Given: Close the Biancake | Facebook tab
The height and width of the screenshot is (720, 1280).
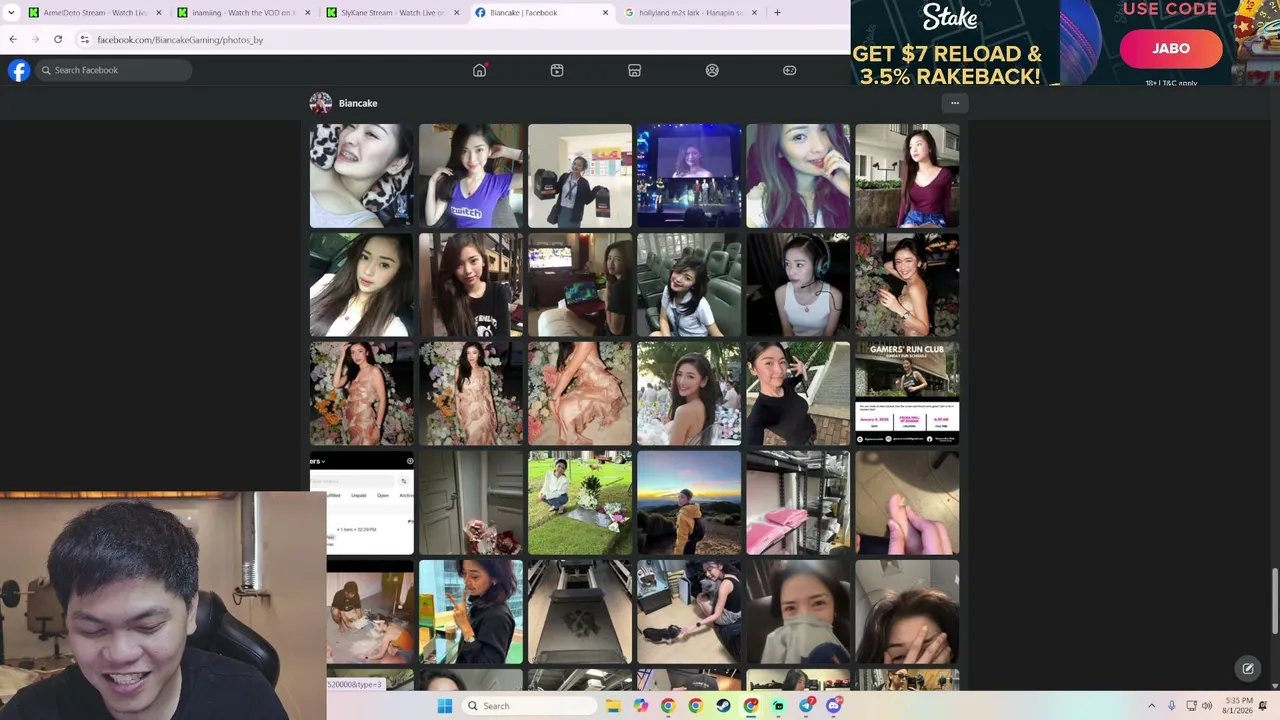Looking at the screenshot, I should [605, 13].
